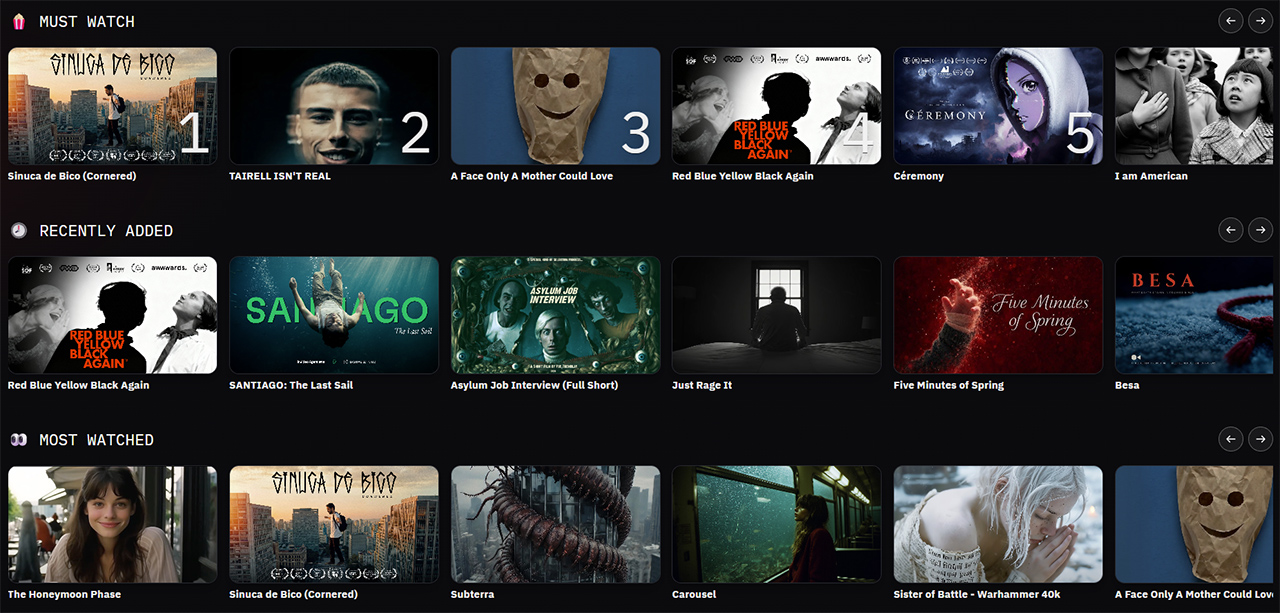Select paper bag face thumbnail ranked 3
The height and width of the screenshot is (613, 1280).
(555, 106)
